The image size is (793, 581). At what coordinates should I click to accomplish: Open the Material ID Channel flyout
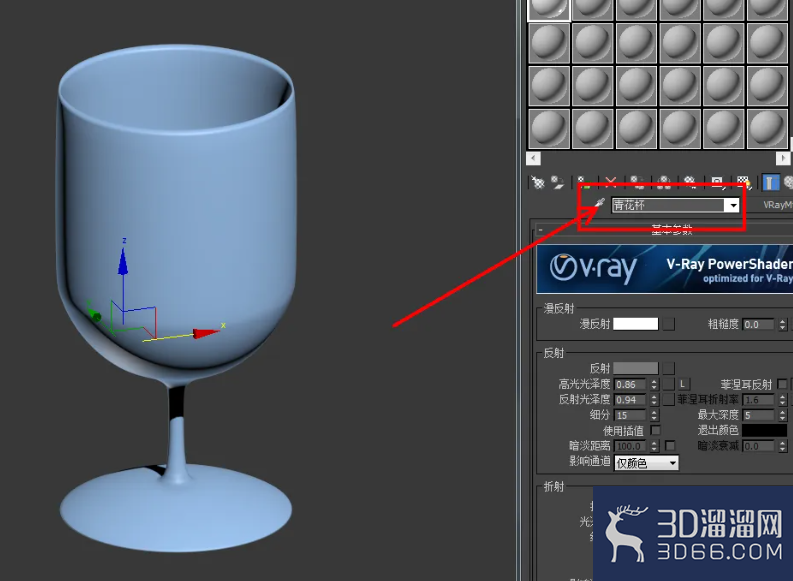pos(718,182)
